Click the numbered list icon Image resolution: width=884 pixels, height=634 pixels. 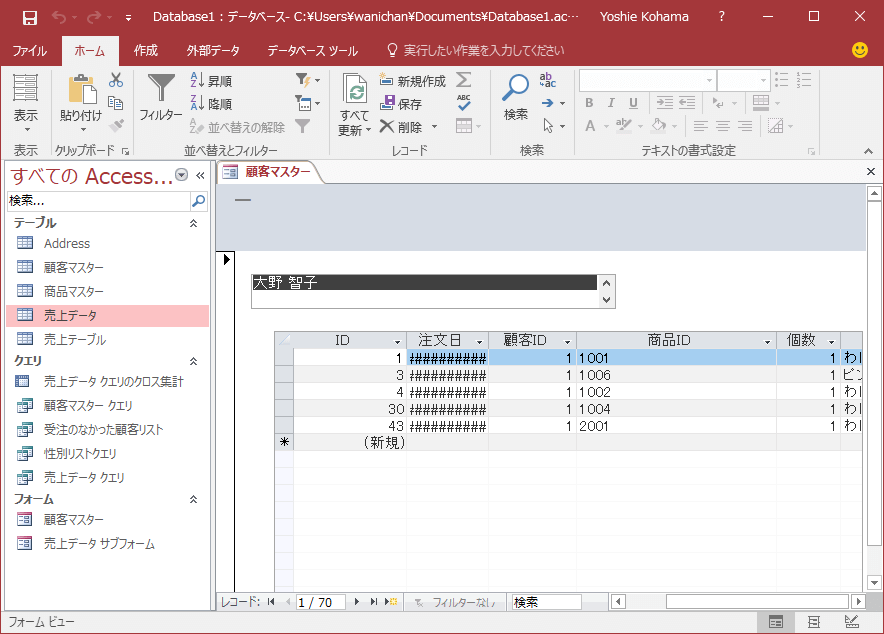(x=803, y=80)
